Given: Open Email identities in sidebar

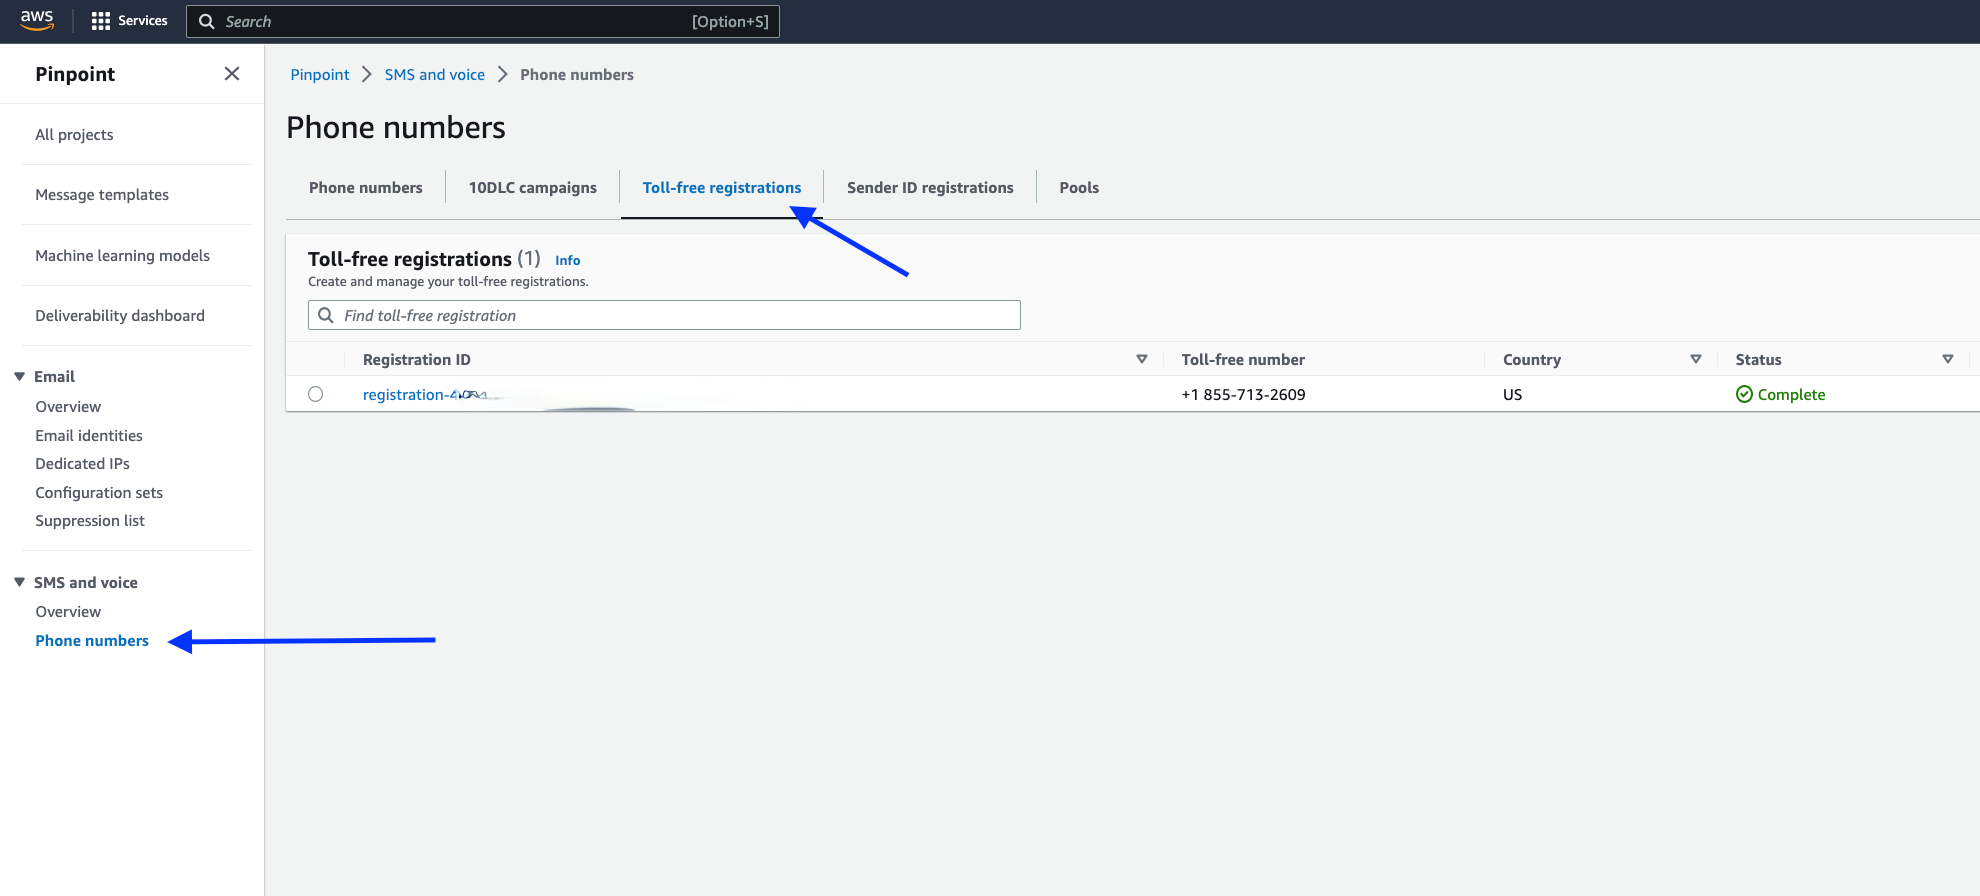Looking at the screenshot, I should point(89,436).
